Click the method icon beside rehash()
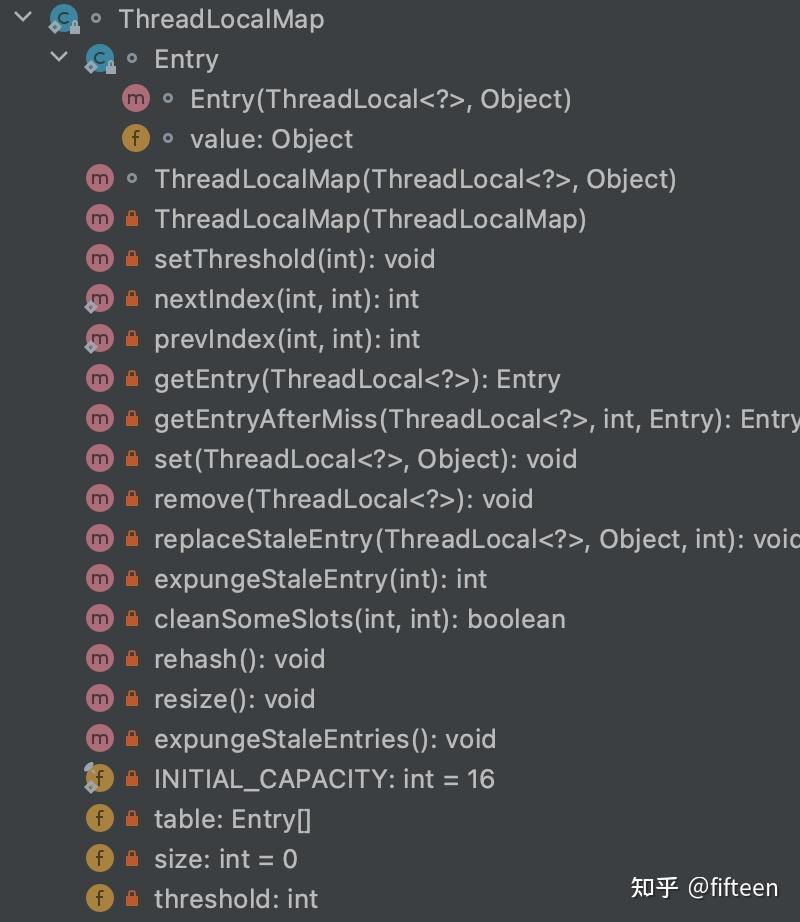The image size is (800, 922). coord(99,658)
